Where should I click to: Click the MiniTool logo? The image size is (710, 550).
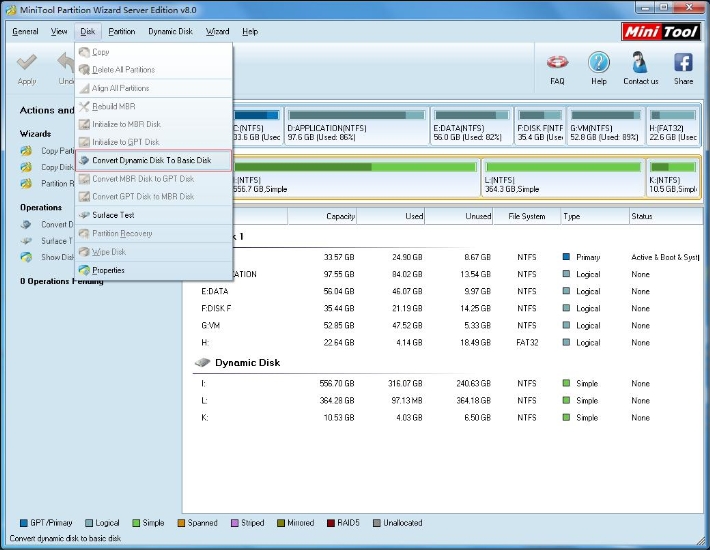click(x=661, y=32)
